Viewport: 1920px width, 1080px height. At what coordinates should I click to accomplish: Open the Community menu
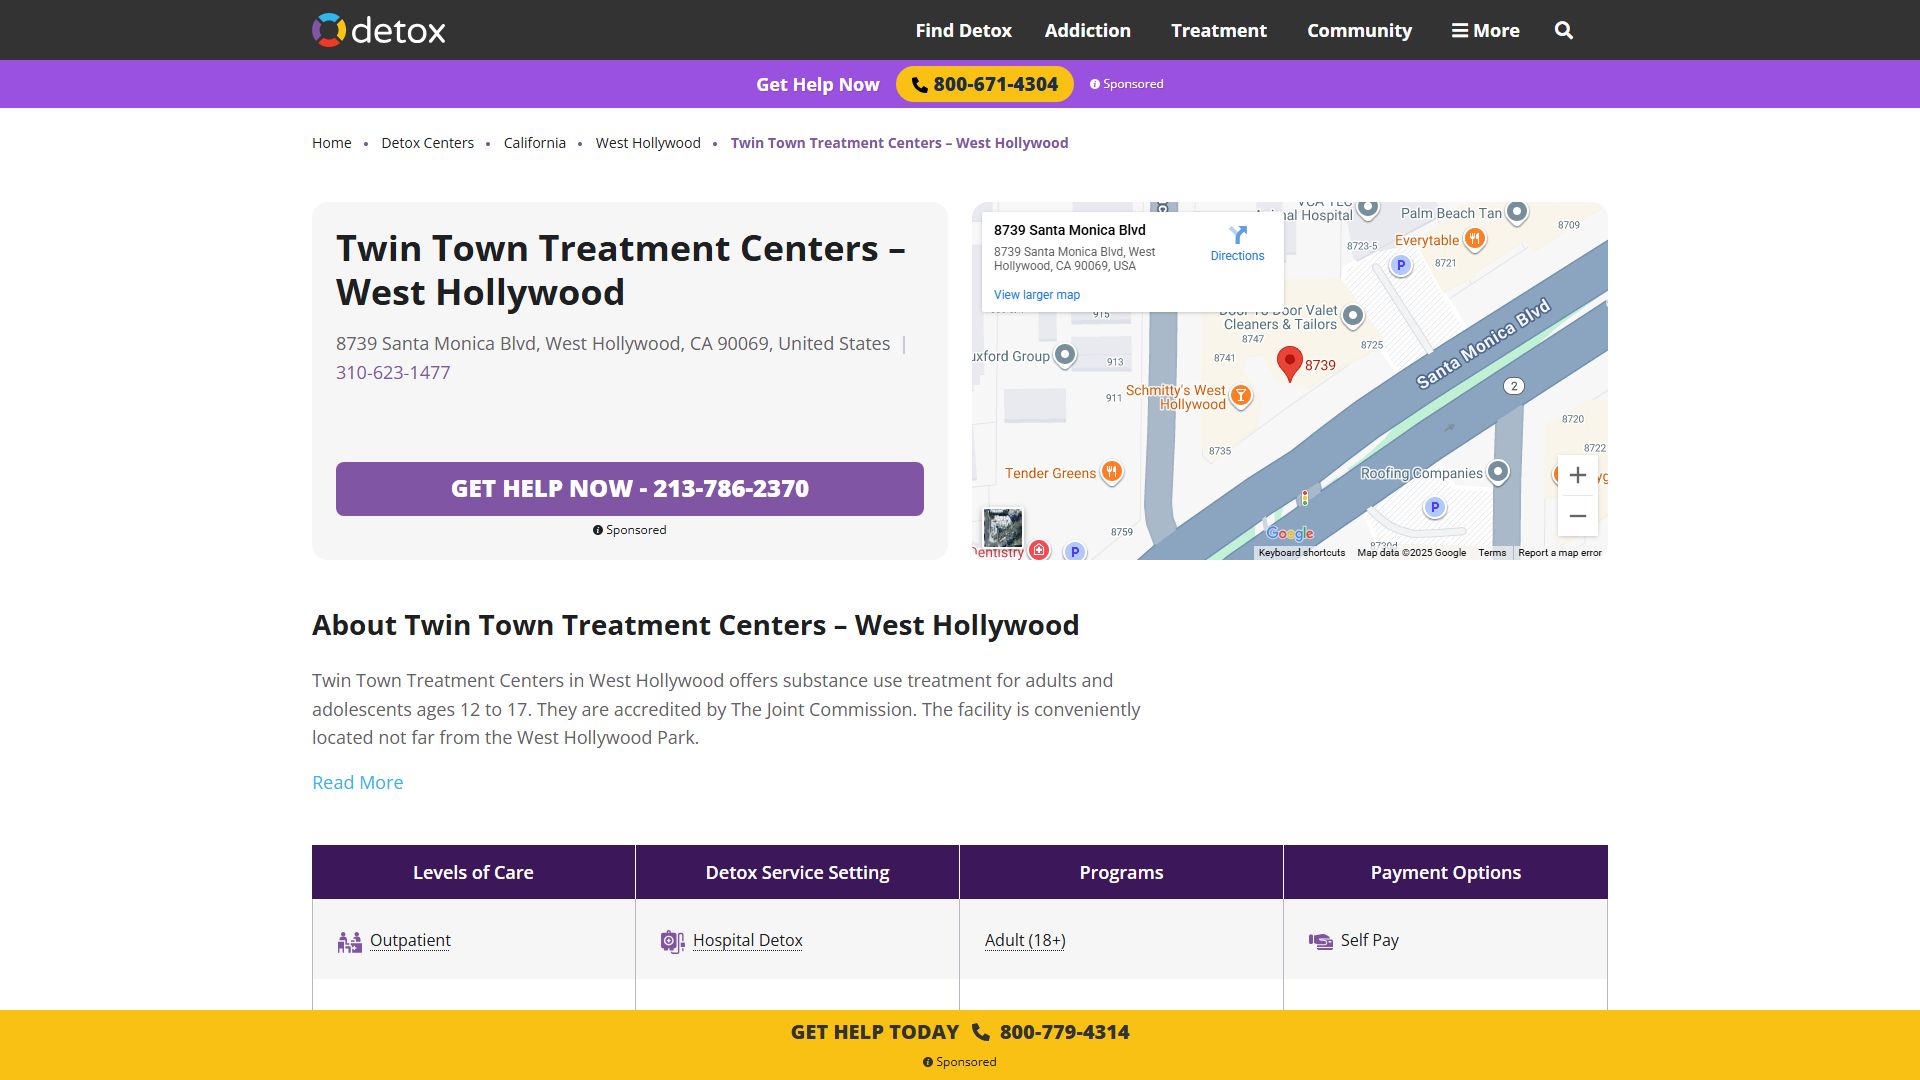coord(1359,31)
